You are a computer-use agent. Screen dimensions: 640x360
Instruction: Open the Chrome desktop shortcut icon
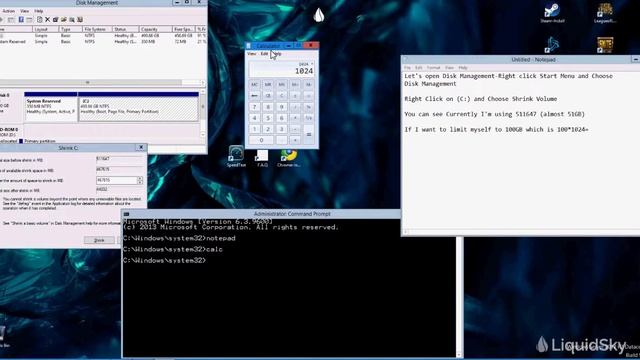click(289, 158)
